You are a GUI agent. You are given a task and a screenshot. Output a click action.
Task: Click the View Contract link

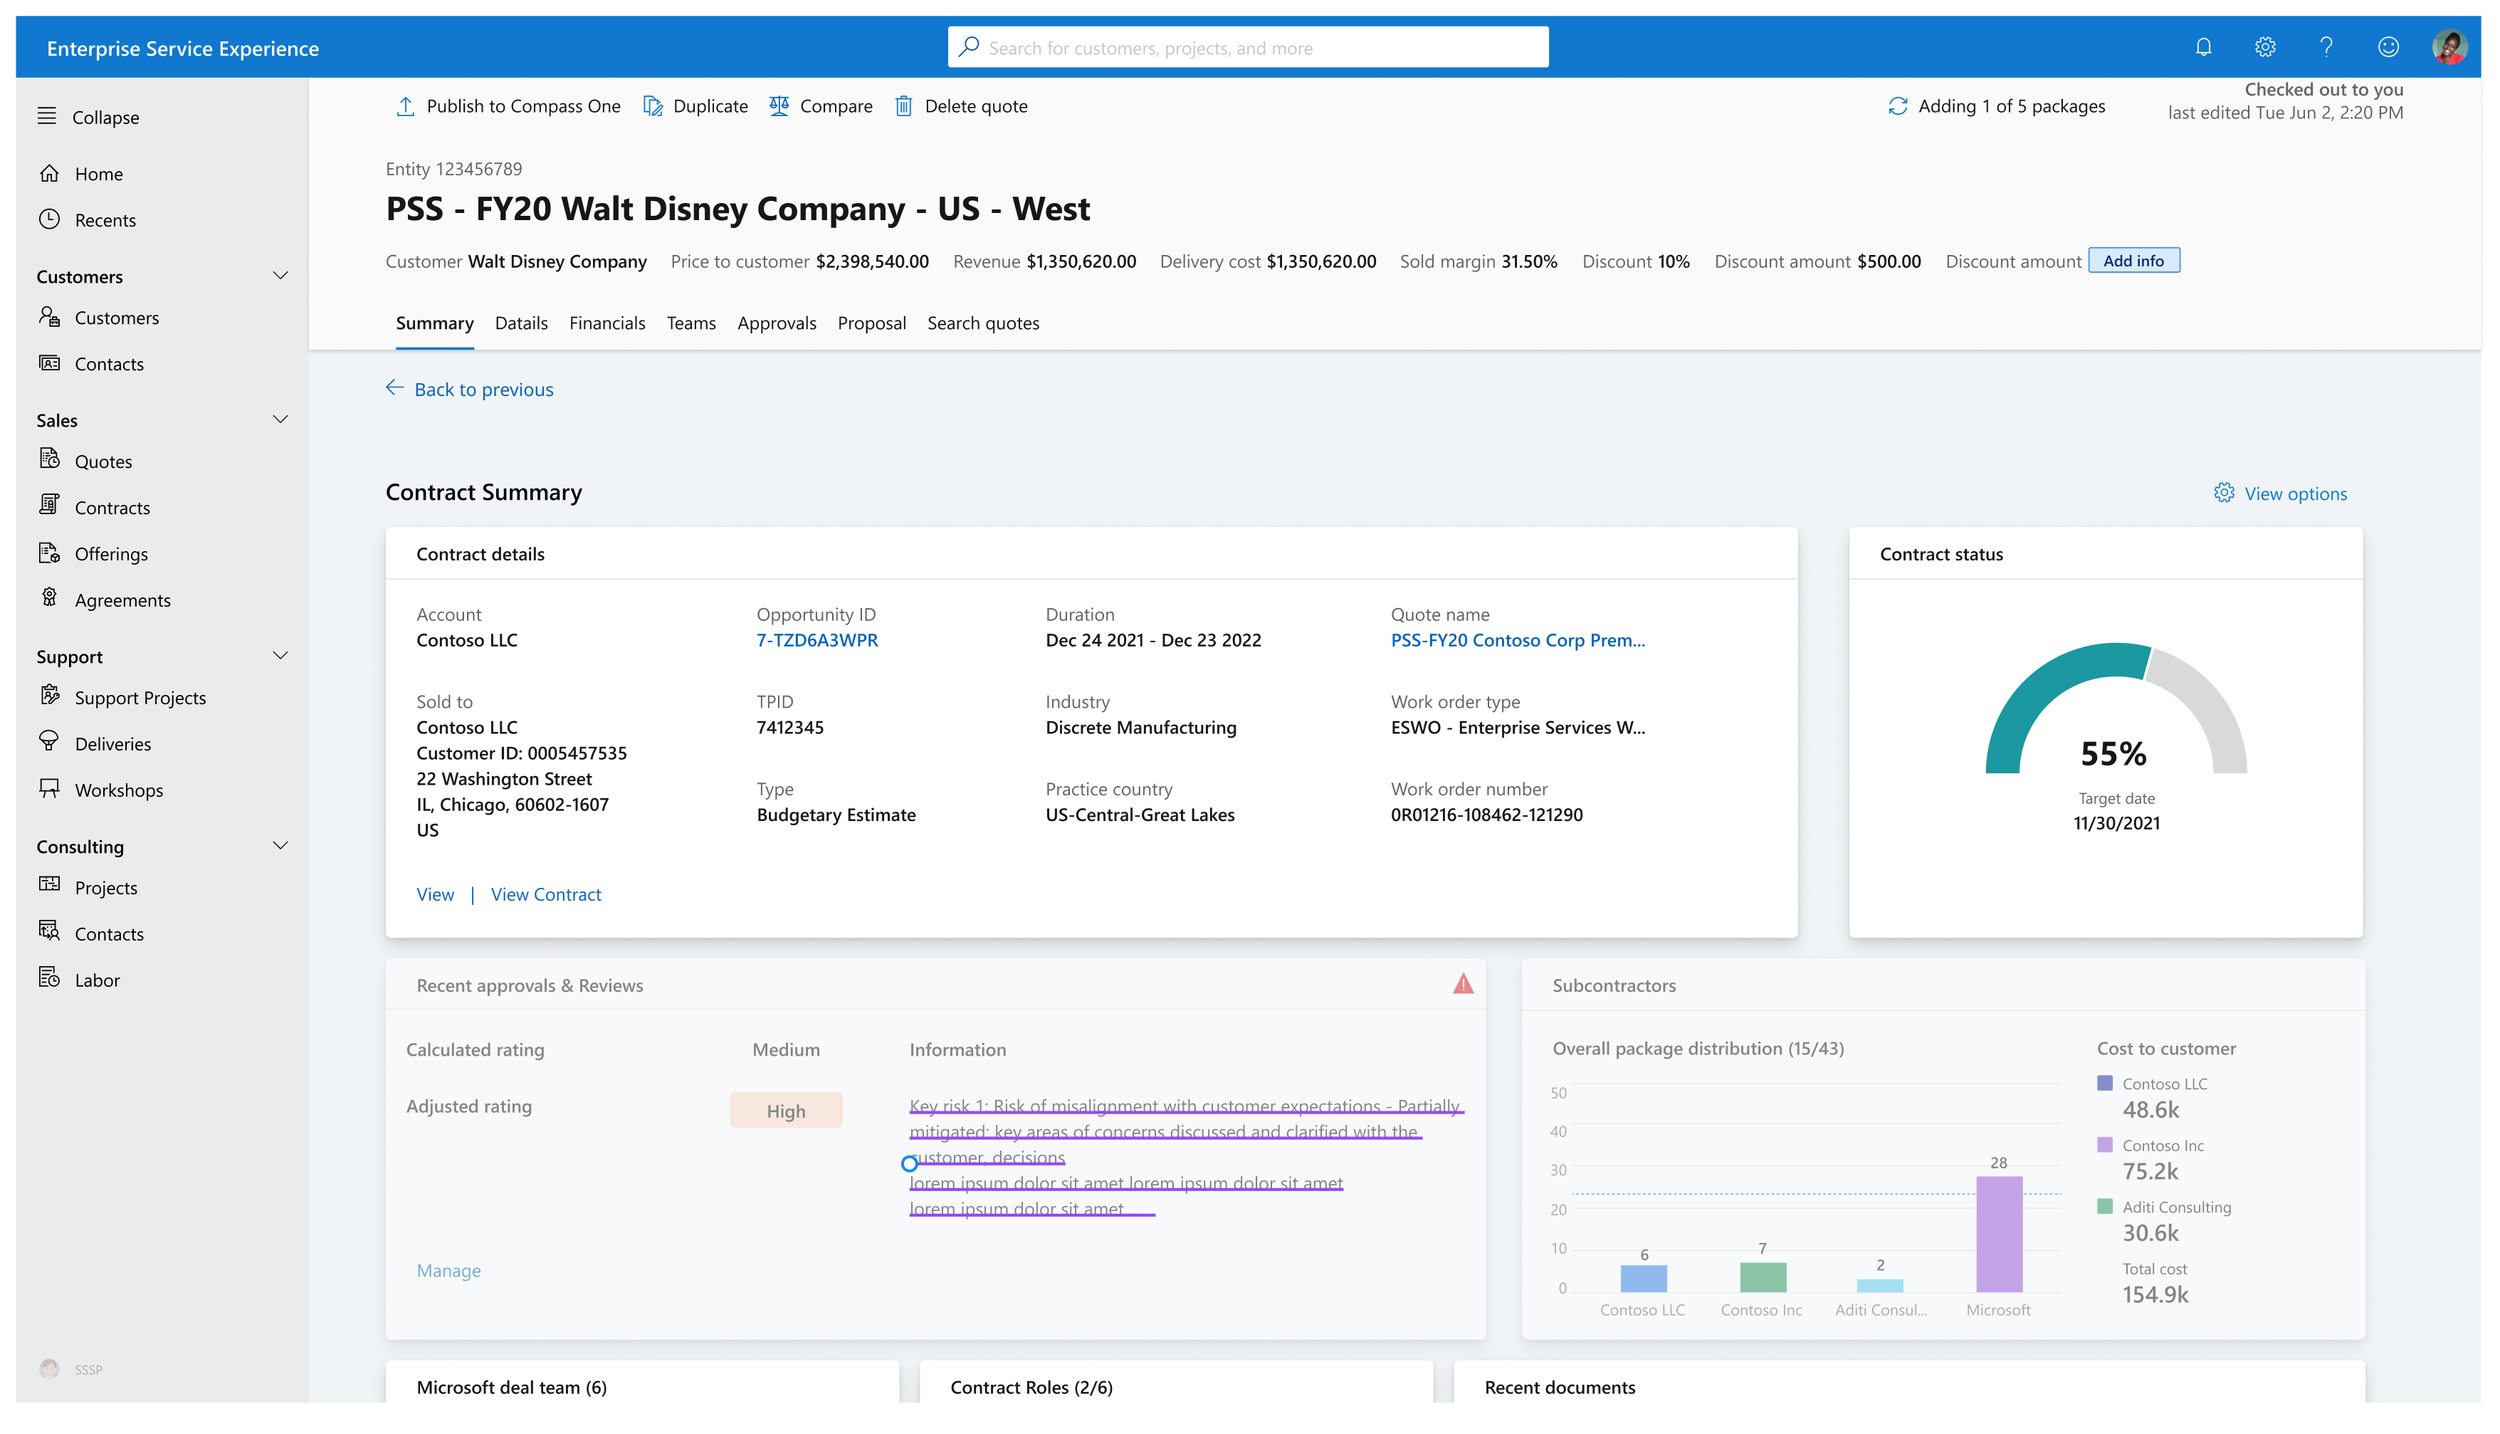[x=546, y=894]
